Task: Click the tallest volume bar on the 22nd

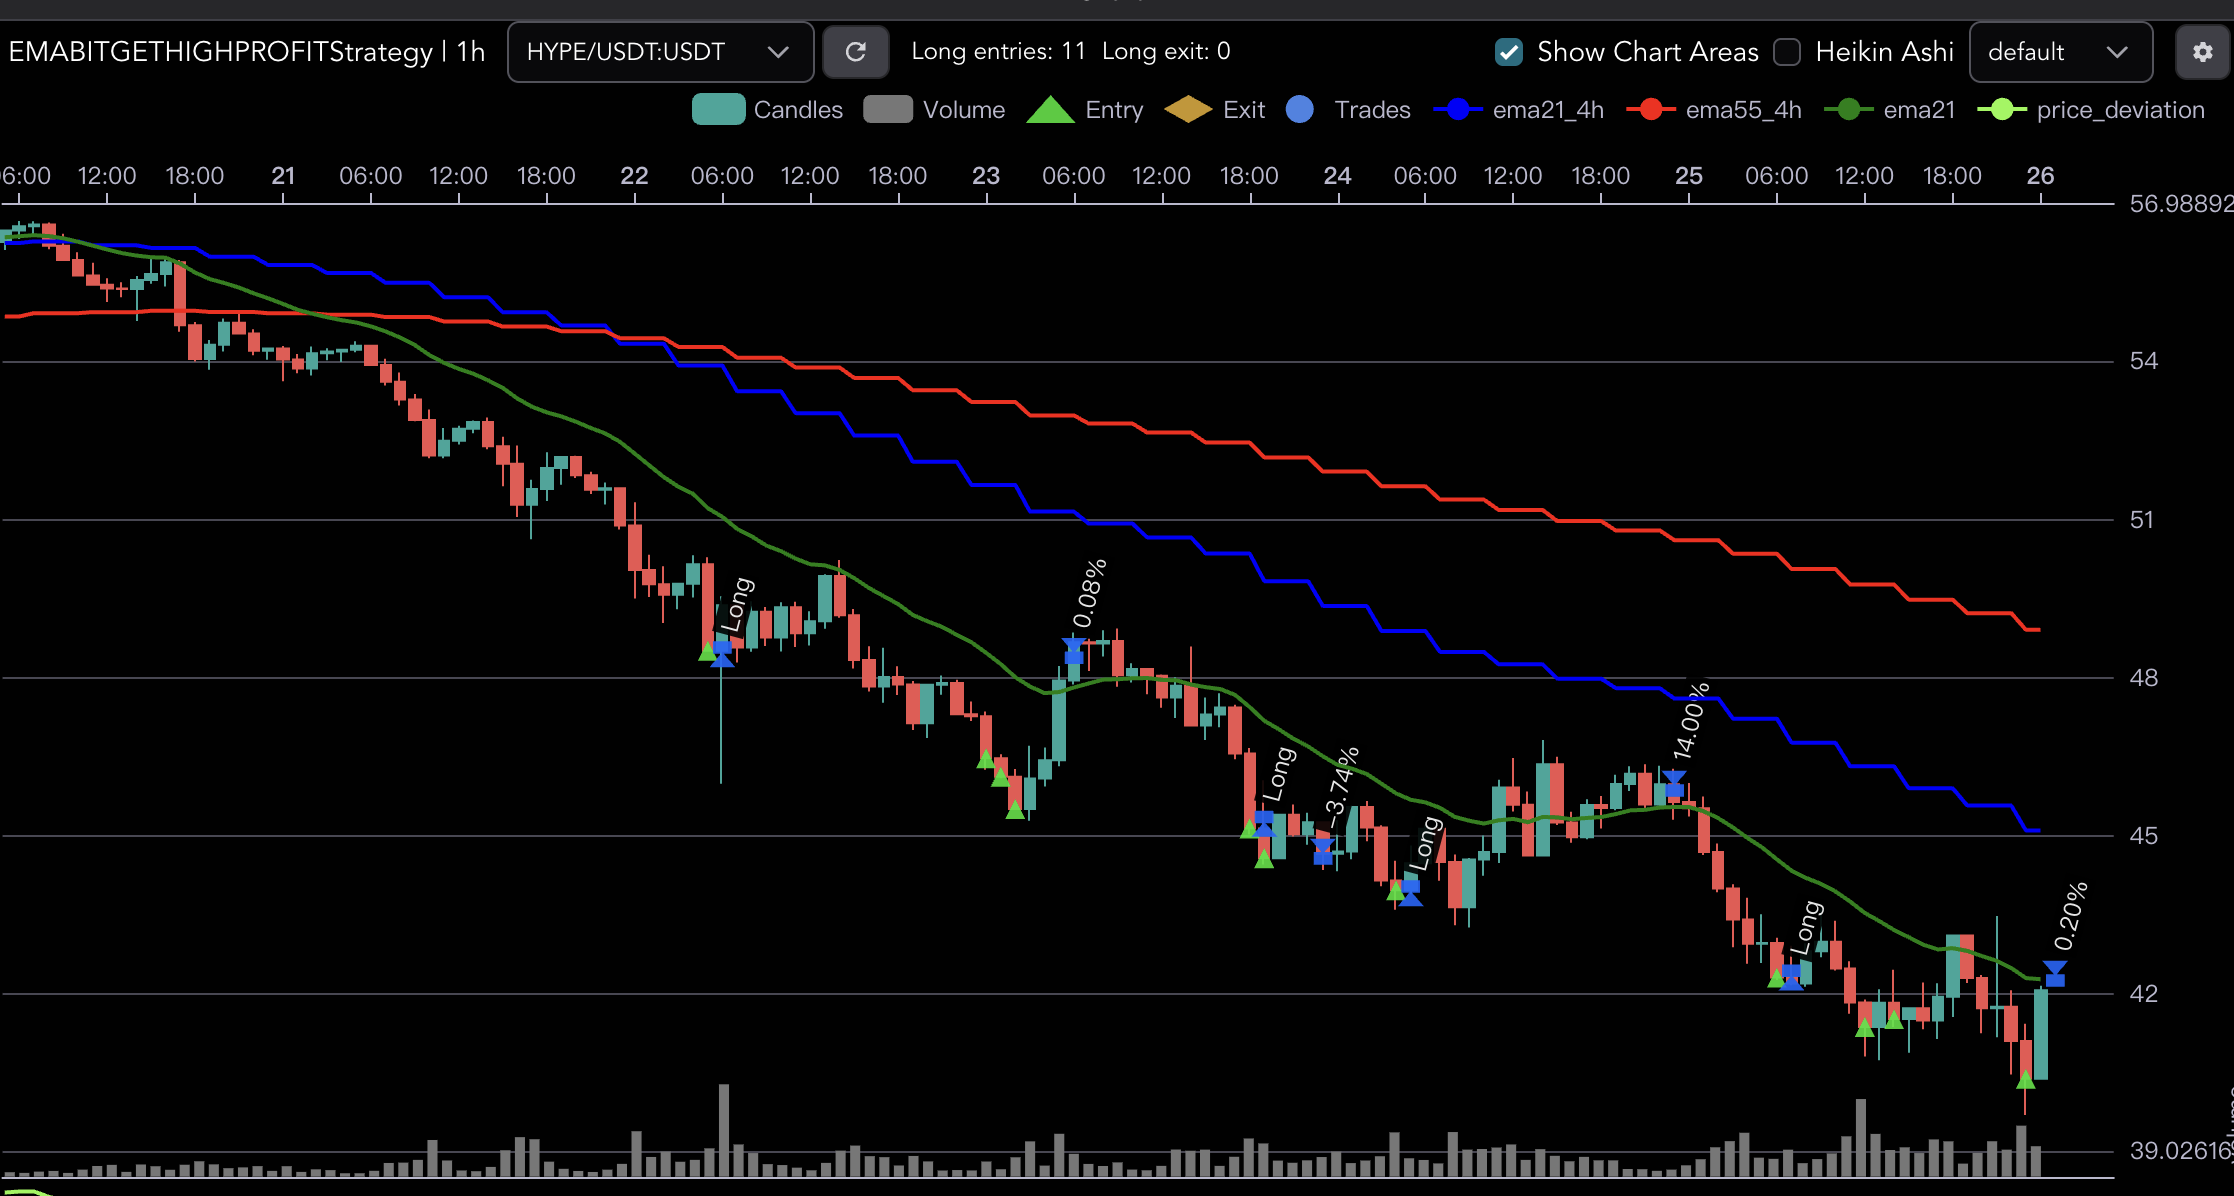Action: pyautogui.click(x=723, y=1130)
